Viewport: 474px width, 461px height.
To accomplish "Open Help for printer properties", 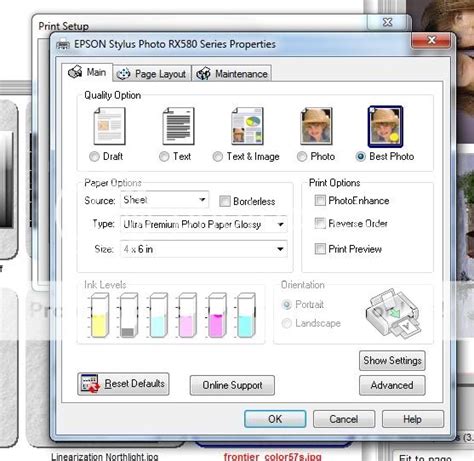I will (413, 419).
